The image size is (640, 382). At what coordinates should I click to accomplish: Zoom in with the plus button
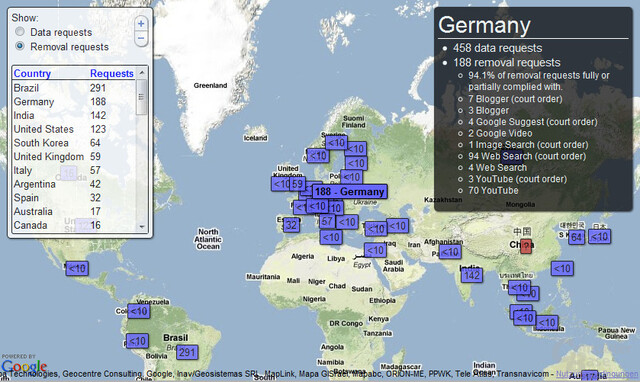tap(141, 24)
